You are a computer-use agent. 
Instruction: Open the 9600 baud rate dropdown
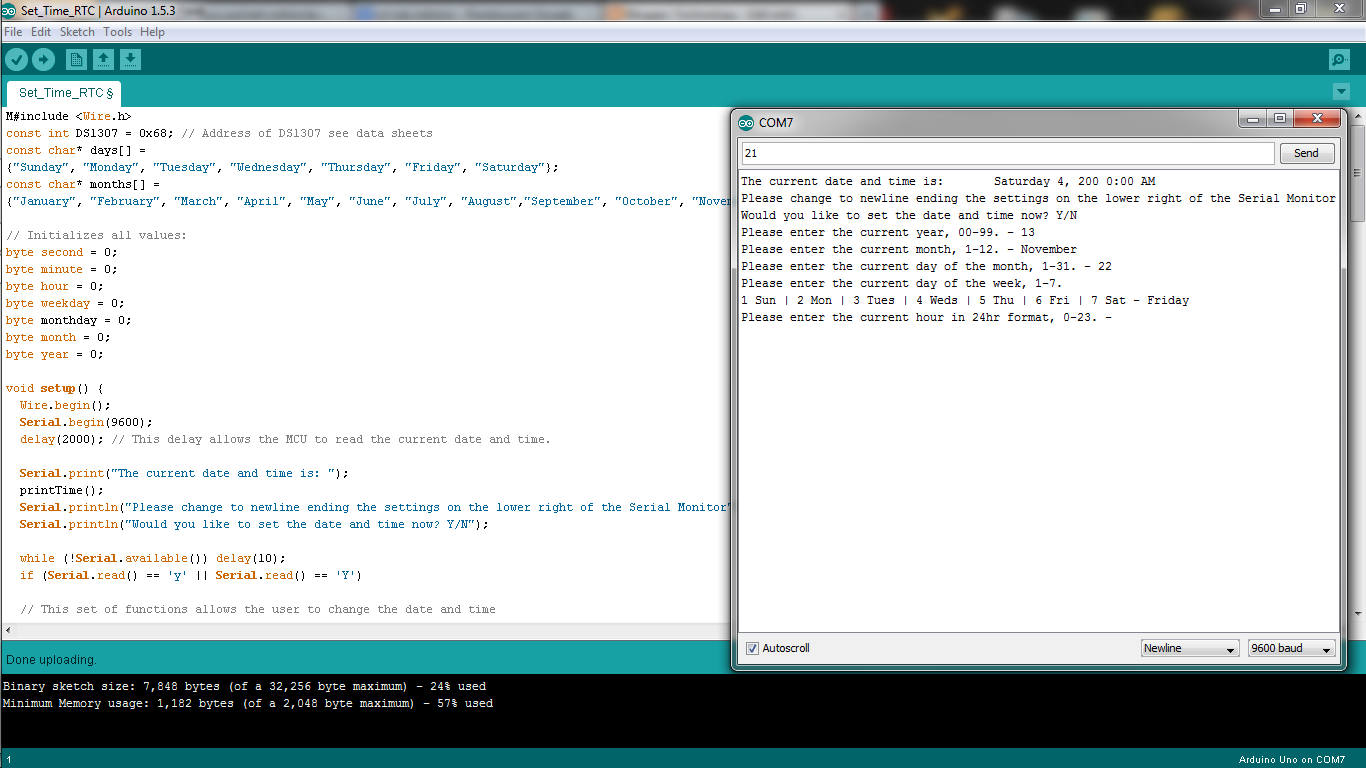click(1291, 649)
